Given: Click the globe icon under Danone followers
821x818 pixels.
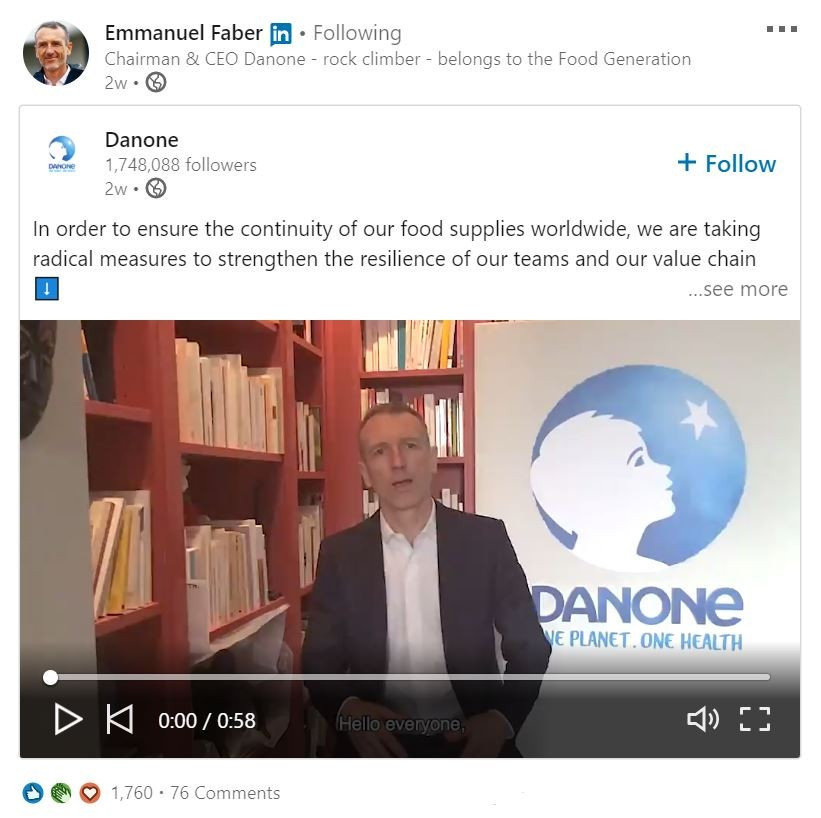Looking at the screenshot, I should tap(156, 188).
